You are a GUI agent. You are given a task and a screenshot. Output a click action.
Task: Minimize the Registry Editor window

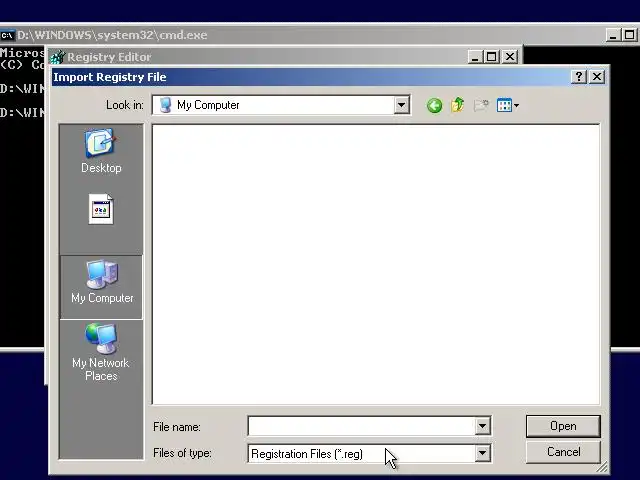pos(475,56)
